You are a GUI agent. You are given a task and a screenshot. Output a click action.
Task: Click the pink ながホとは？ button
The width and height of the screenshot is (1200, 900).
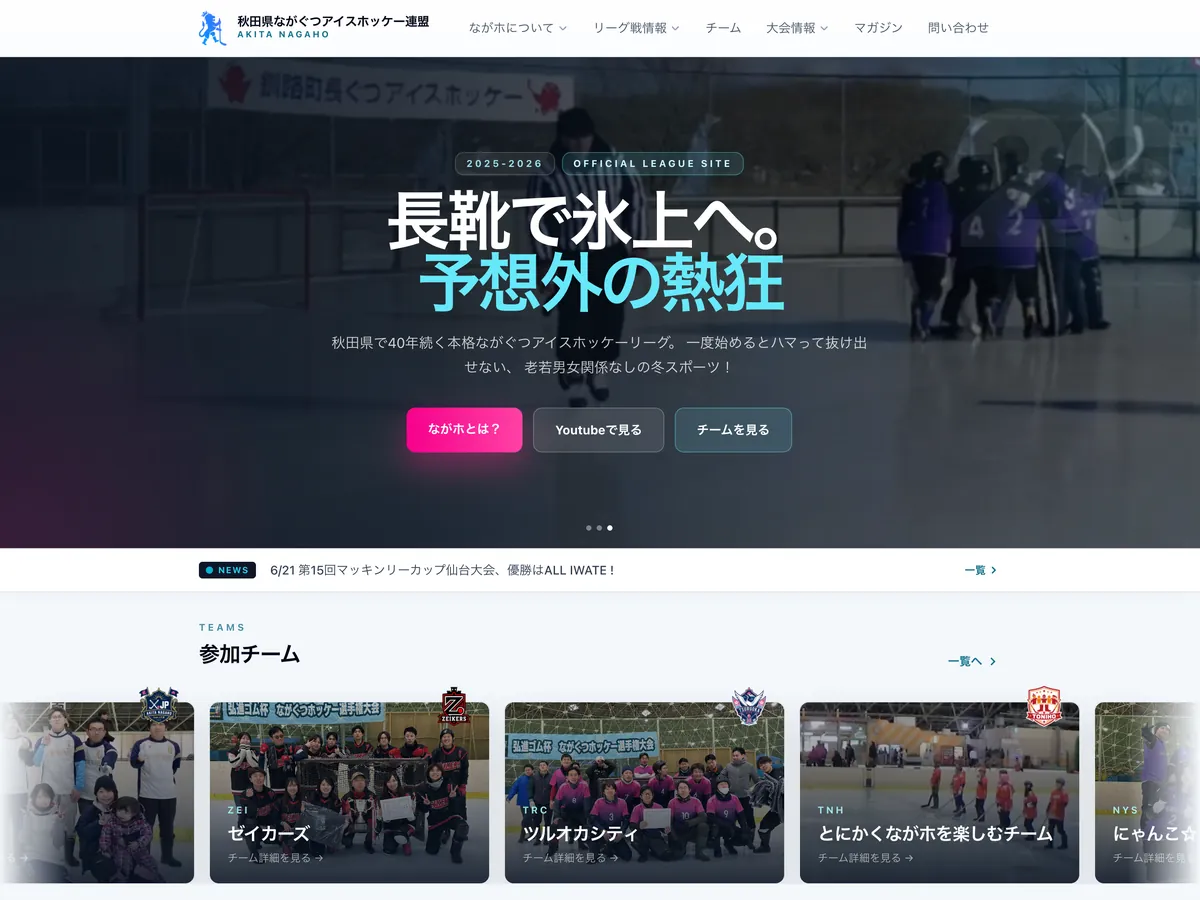[x=464, y=430]
